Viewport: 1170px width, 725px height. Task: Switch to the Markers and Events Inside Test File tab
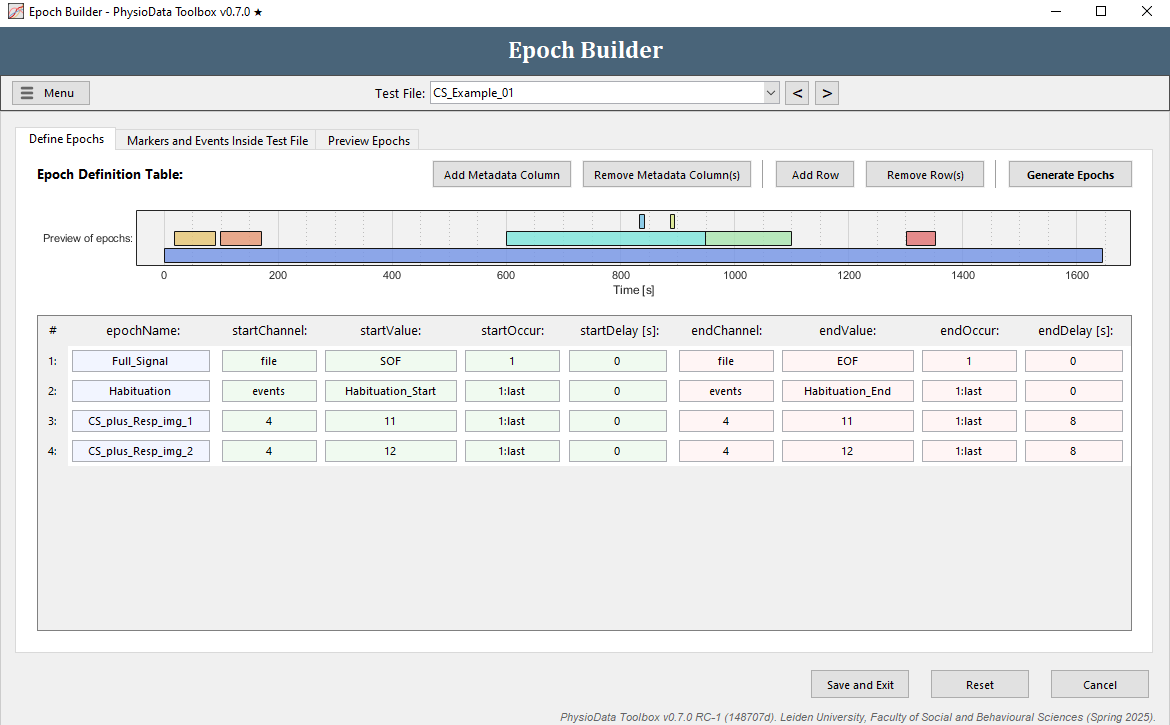point(216,140)
